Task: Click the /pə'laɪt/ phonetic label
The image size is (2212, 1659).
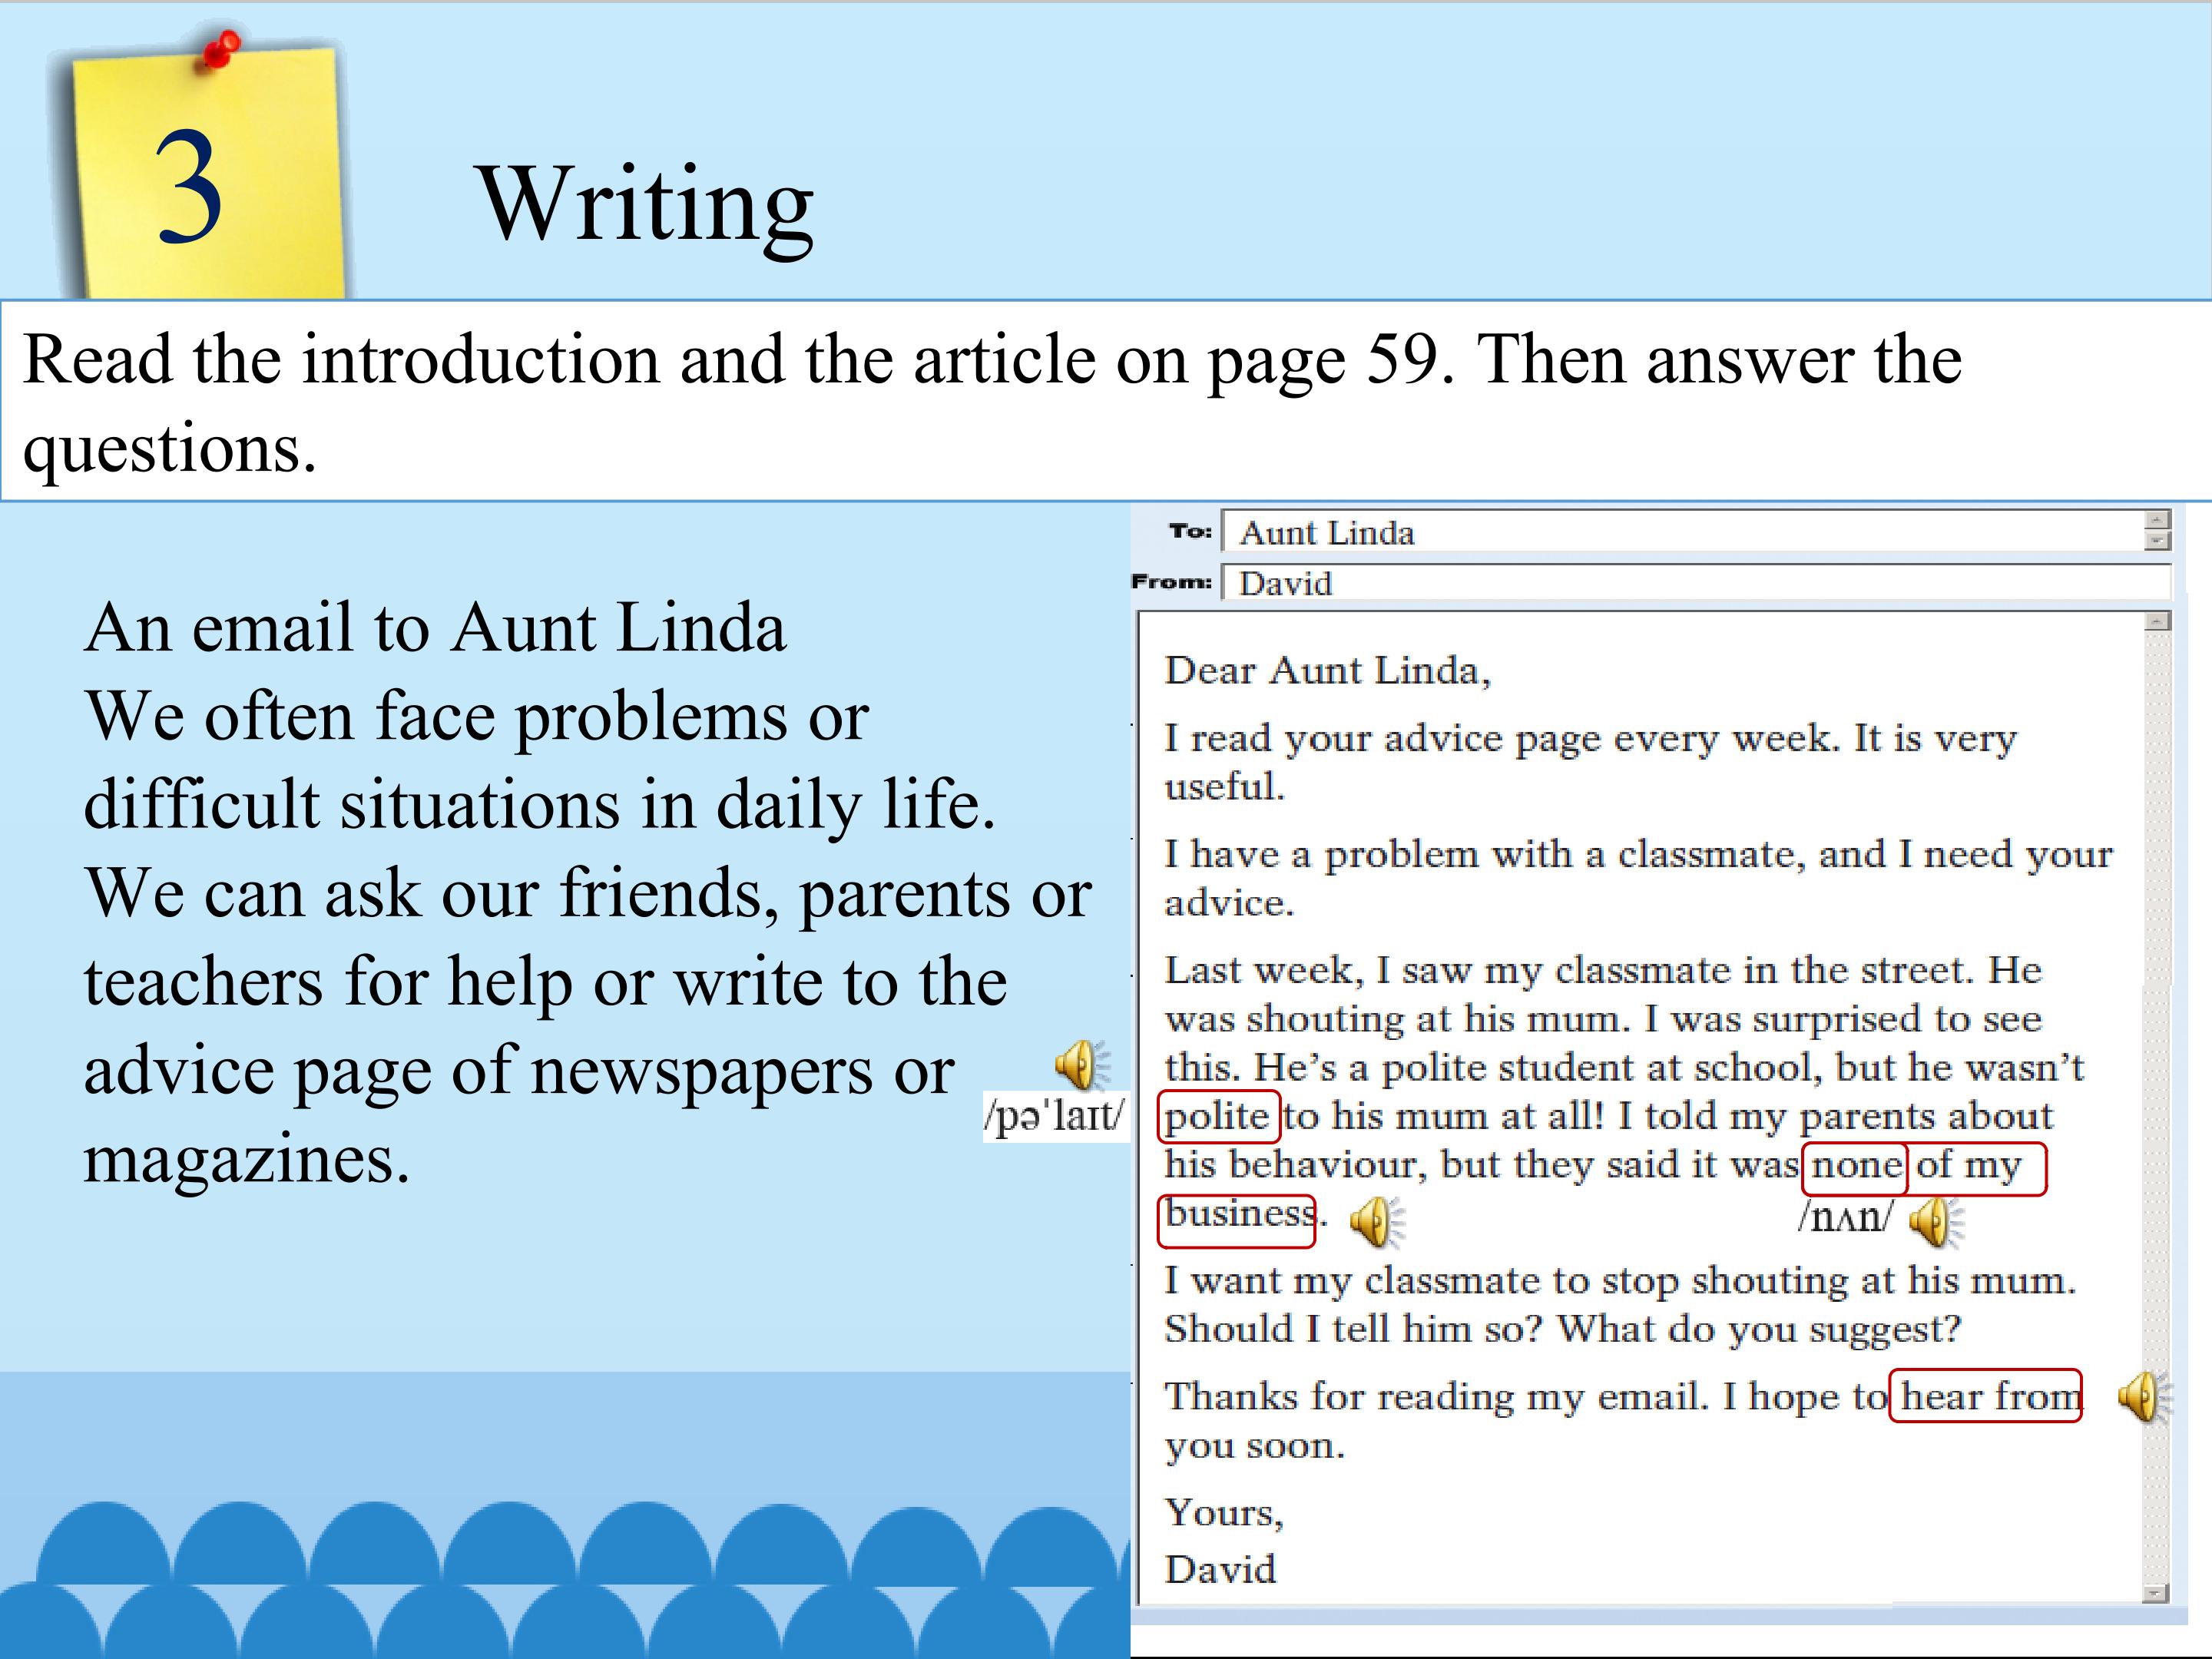Action: click(1055, 1116)
